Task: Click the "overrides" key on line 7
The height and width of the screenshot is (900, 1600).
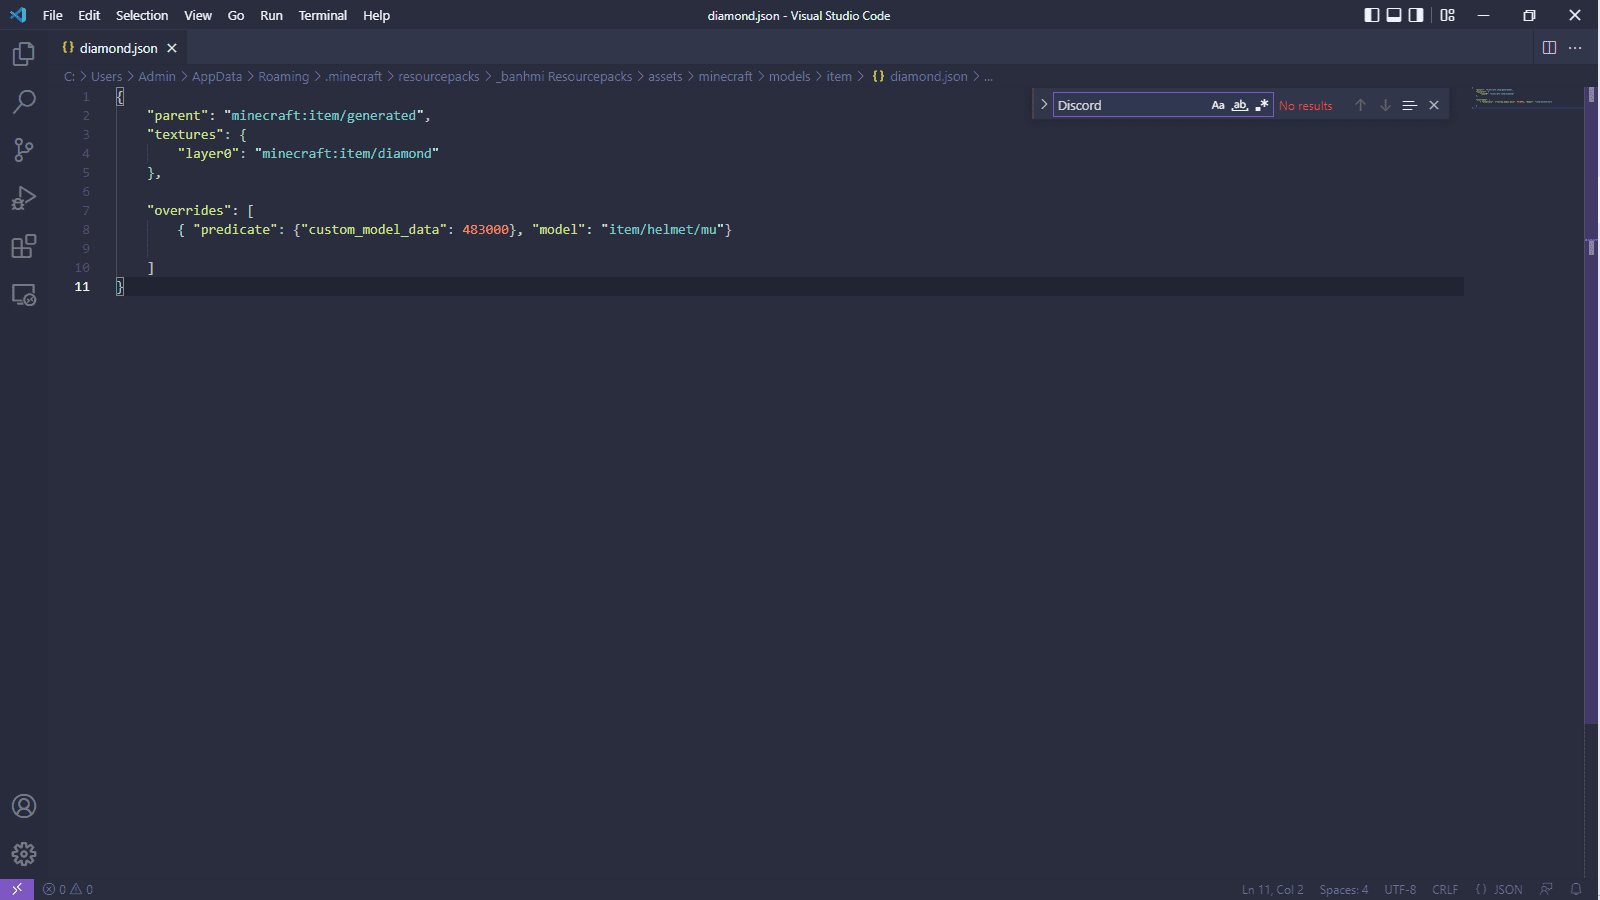Action: (x=189, y=211)
